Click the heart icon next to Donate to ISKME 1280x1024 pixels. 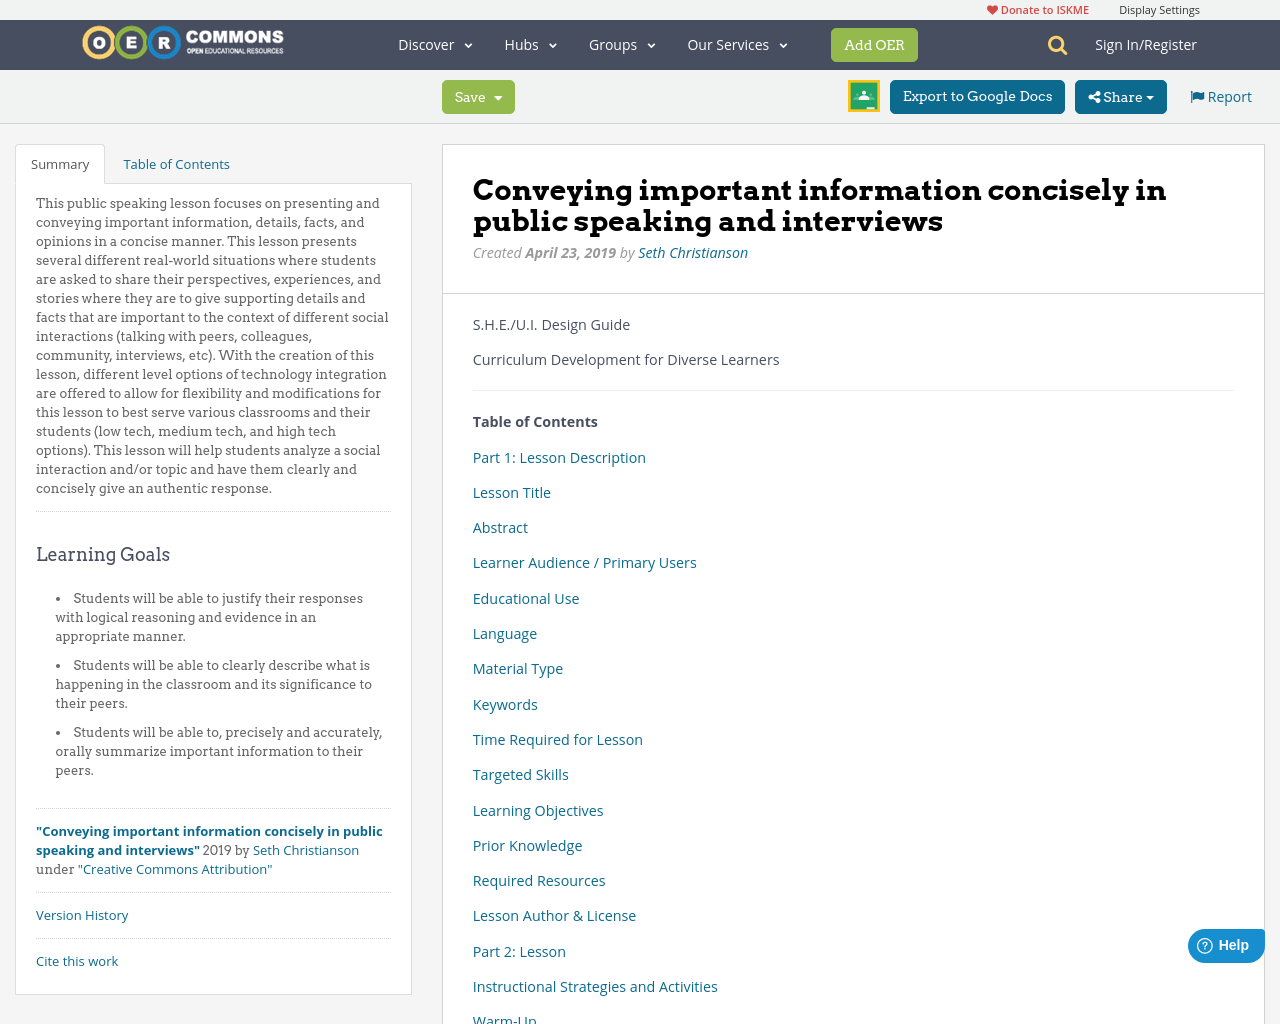[x=990, y=8]
